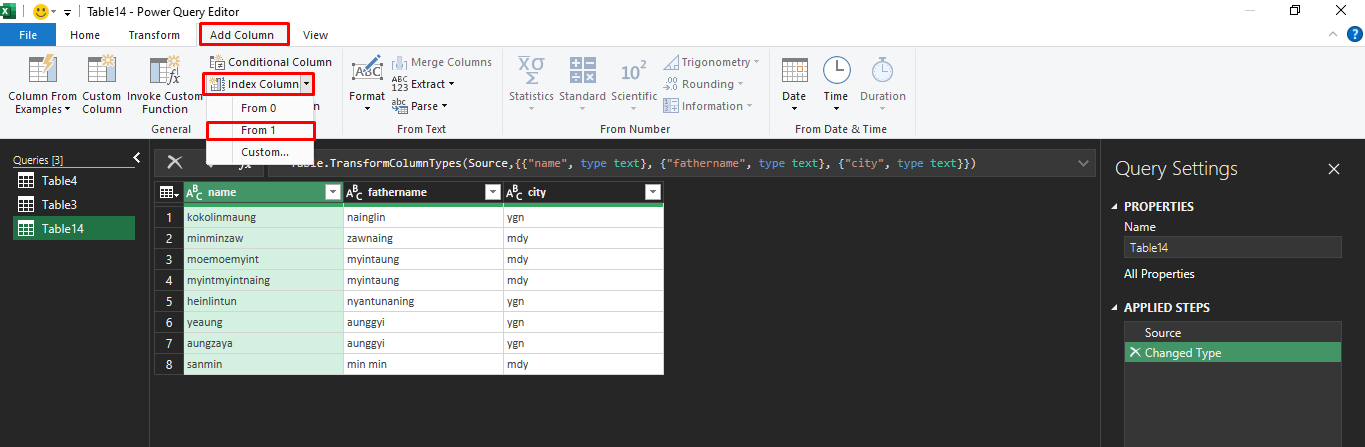Click the Custom Column icon
Screen dimensions: 1365x447
102,70
